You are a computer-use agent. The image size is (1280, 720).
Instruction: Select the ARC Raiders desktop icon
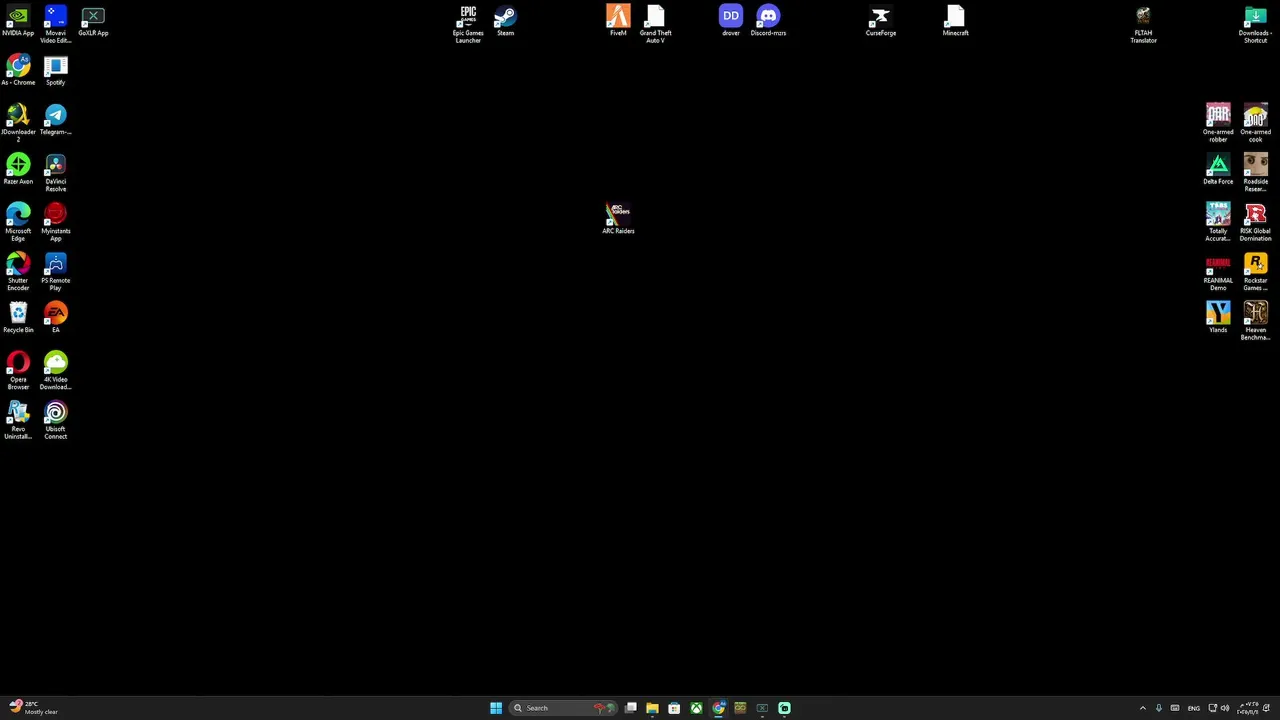(618, 219)
